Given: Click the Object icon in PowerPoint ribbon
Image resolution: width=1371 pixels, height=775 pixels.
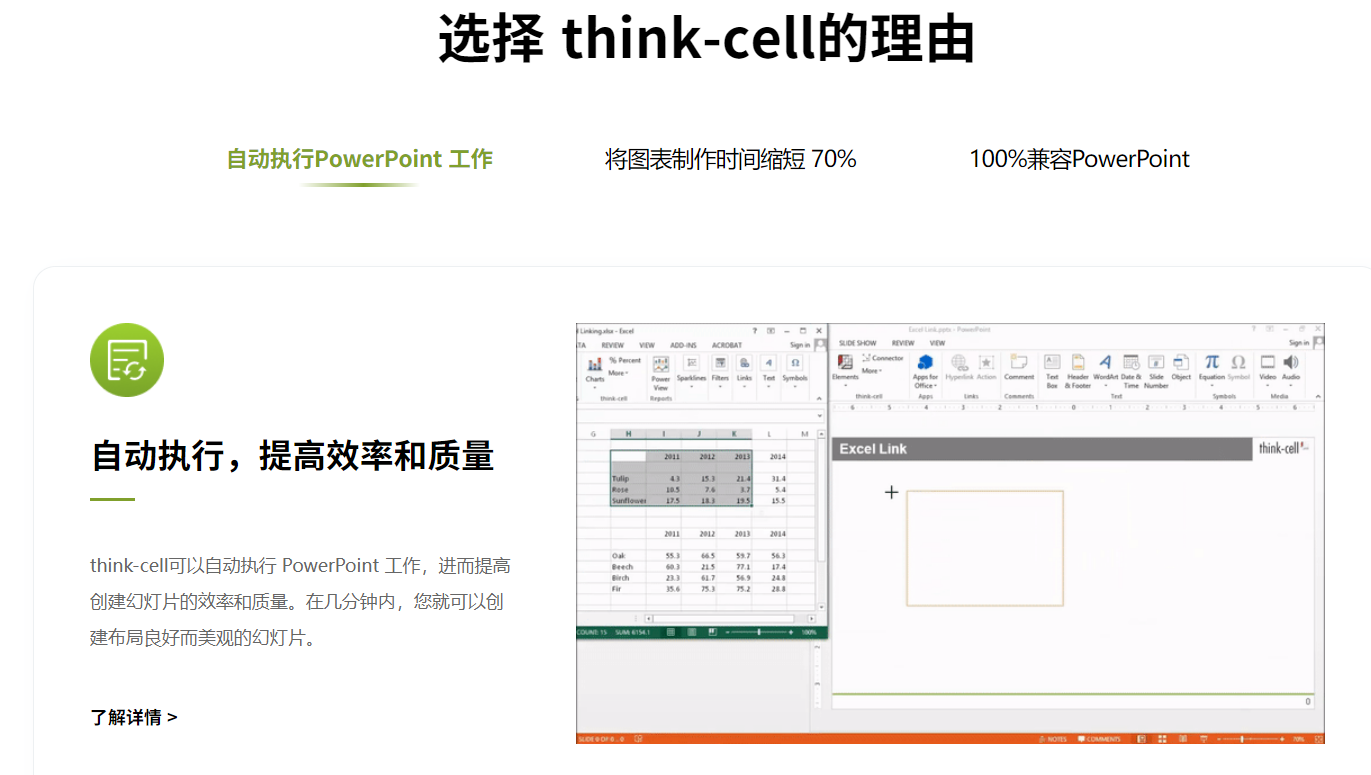Looking at the screenshot, I should pos(1181,362).
